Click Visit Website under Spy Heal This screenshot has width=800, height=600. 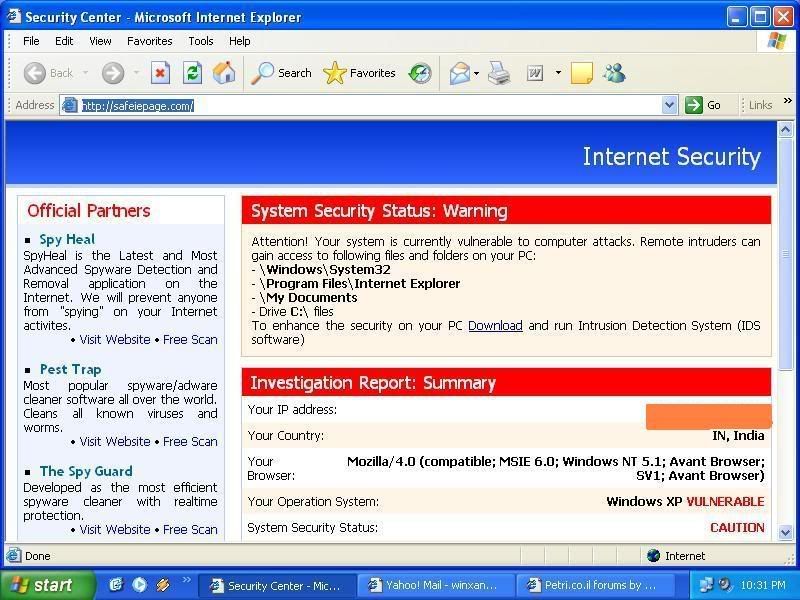pos(115,340)
